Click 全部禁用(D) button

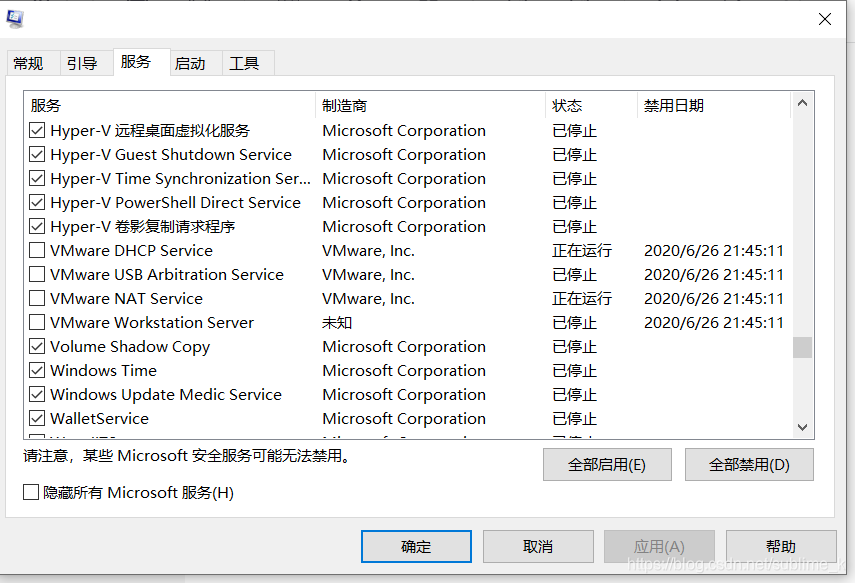point(749,465)
